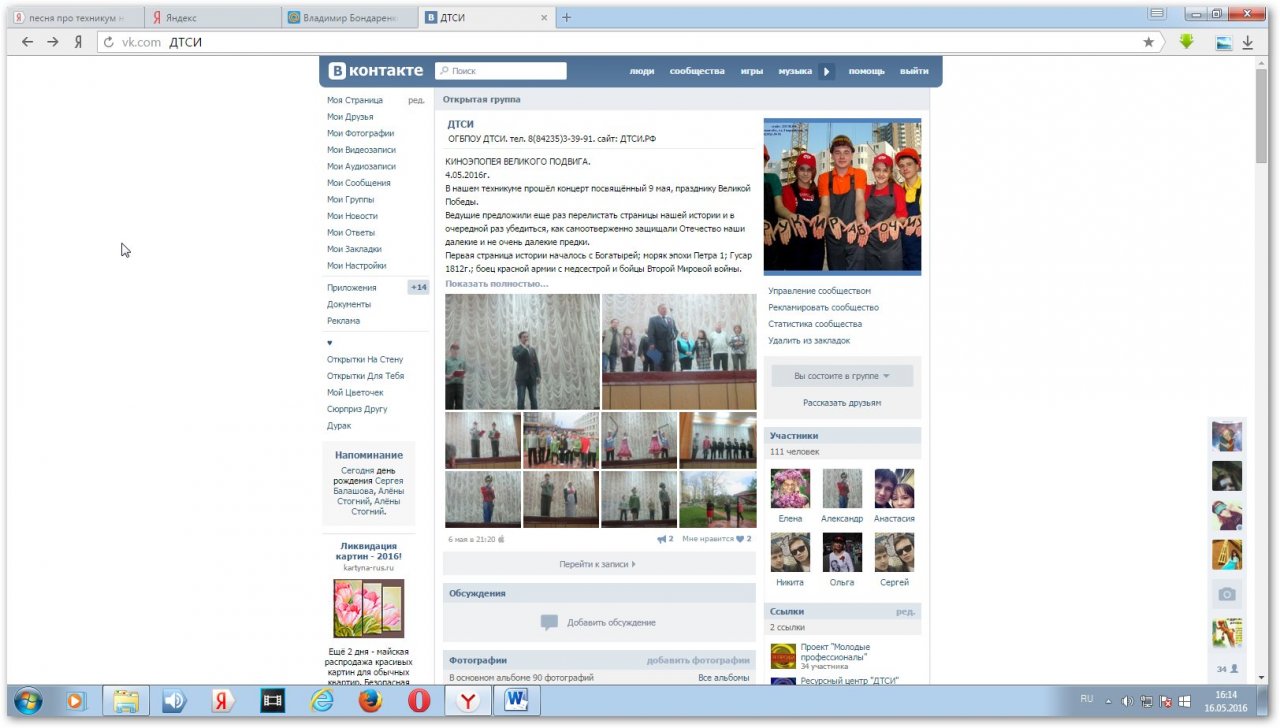Click the RU language indicator in tray
Viewport: 1280px width, 728px height.
click(x=1087, y=699)
